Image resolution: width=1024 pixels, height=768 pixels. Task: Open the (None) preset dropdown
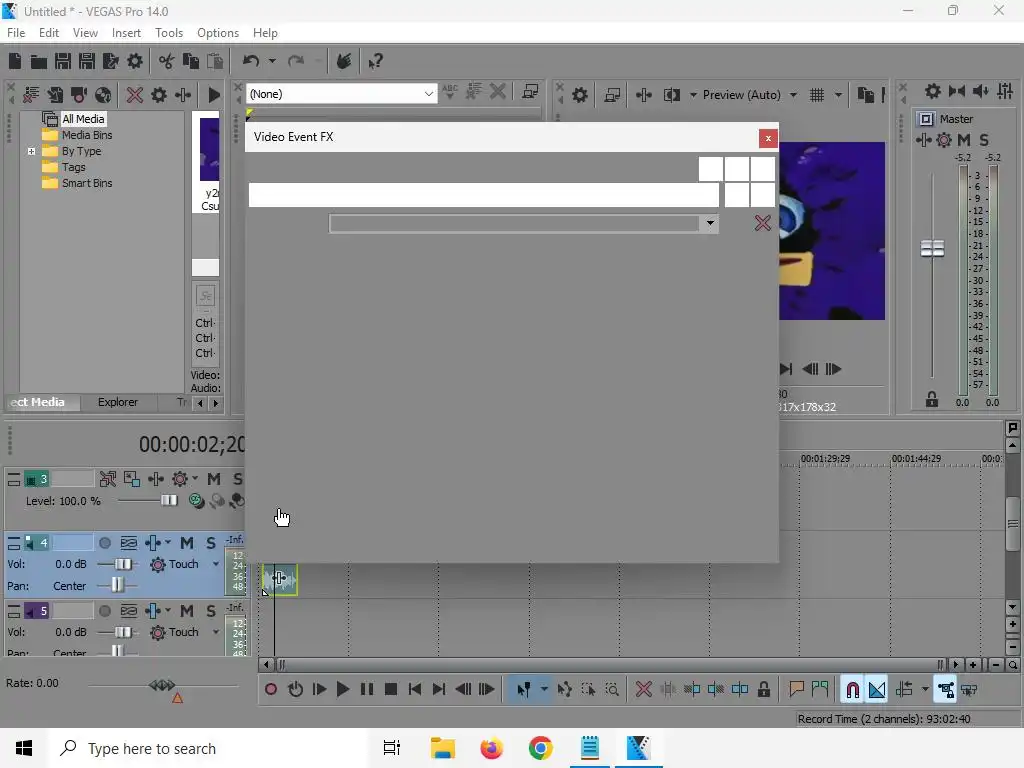point(428,94)
